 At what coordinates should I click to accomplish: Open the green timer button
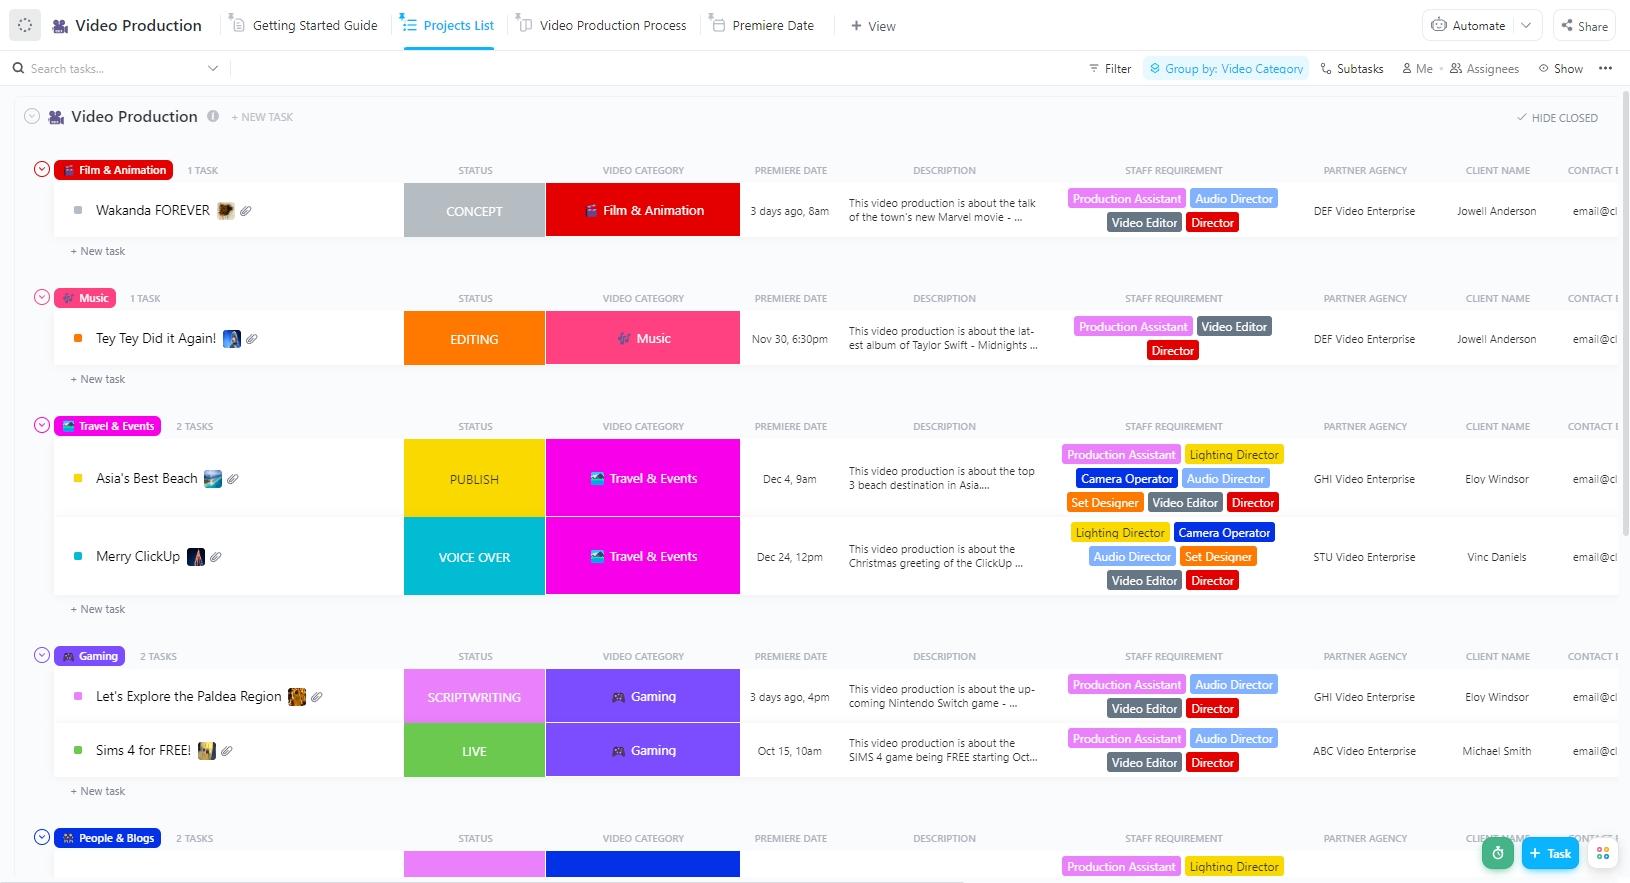coord(1498,853)
